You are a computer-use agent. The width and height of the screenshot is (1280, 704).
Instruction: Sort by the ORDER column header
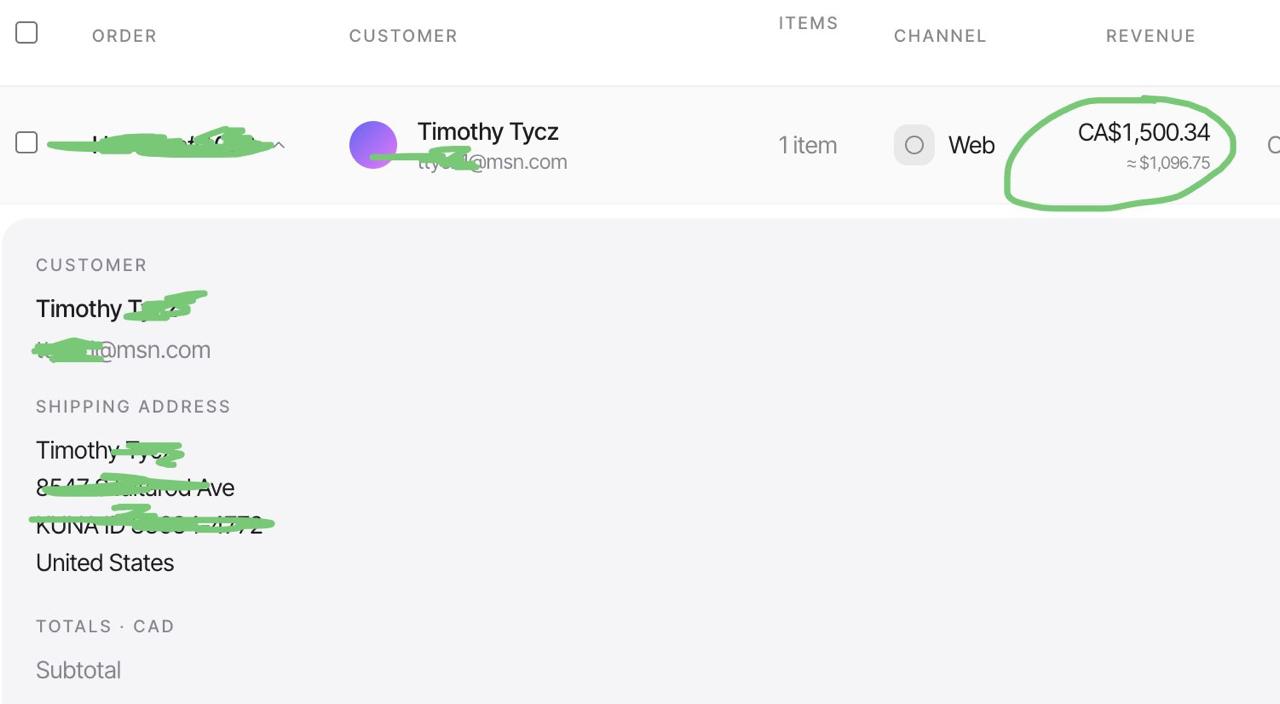pyautogui.click(x=124, y=36)
